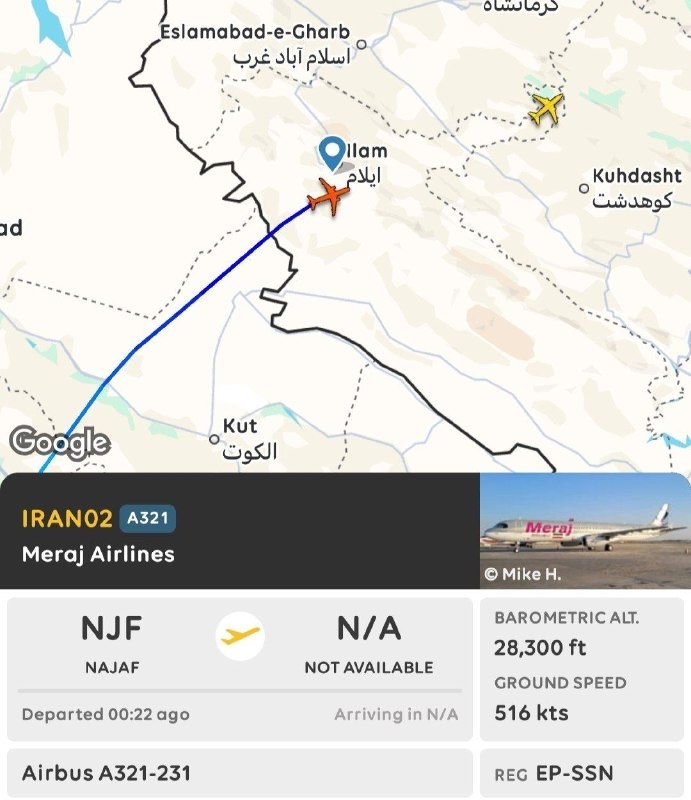Open the Airbus A321-231 aircraft row
Image resolution: width=691 pixels, height=800 pixels.
(x=240, y=773)
